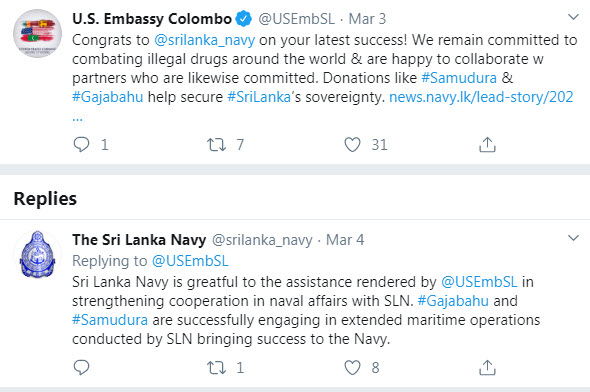590x392 pixels.
Task: Share the Sri Lanka Navy reply
Action: pyautogui.click(x=487, y=368)
